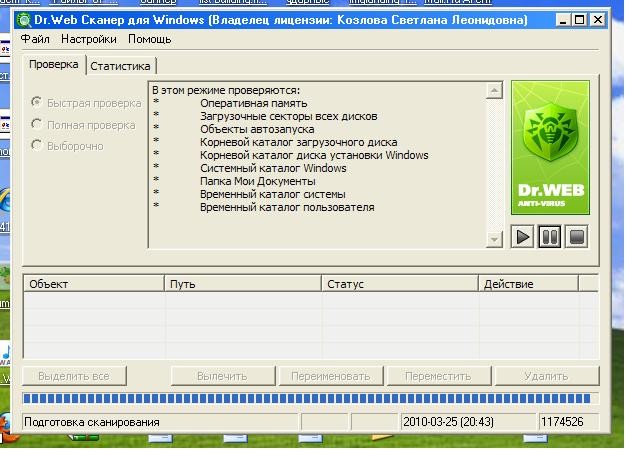Screen dimensions: 626x454
Task: Switch to the Статистика tab
Action: tap(120, 66)
